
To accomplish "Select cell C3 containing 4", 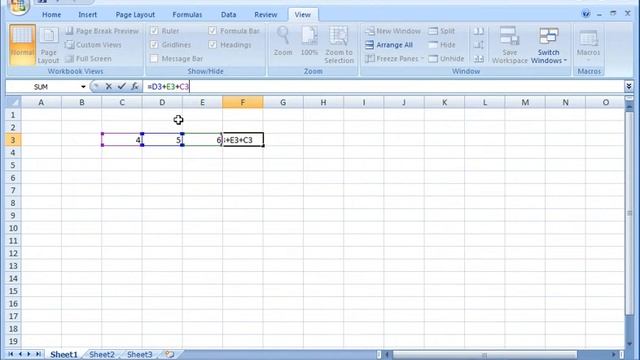I will [122, 140].
